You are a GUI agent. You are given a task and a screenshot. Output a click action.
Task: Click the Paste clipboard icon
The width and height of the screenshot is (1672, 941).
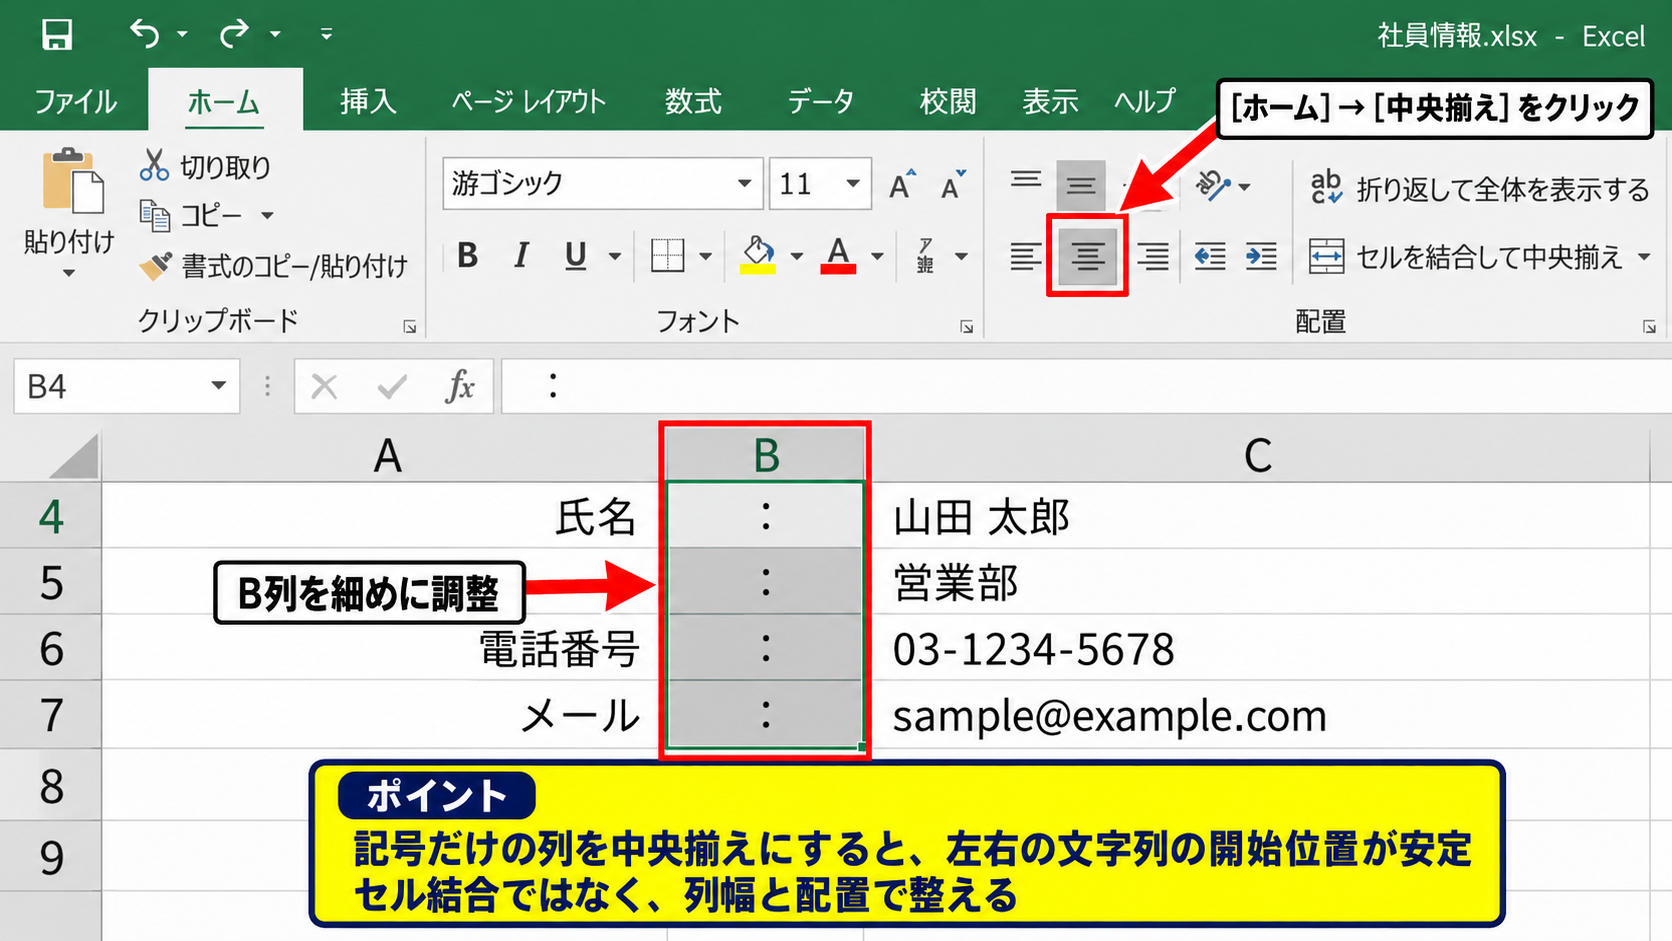[x=72, y=181]
